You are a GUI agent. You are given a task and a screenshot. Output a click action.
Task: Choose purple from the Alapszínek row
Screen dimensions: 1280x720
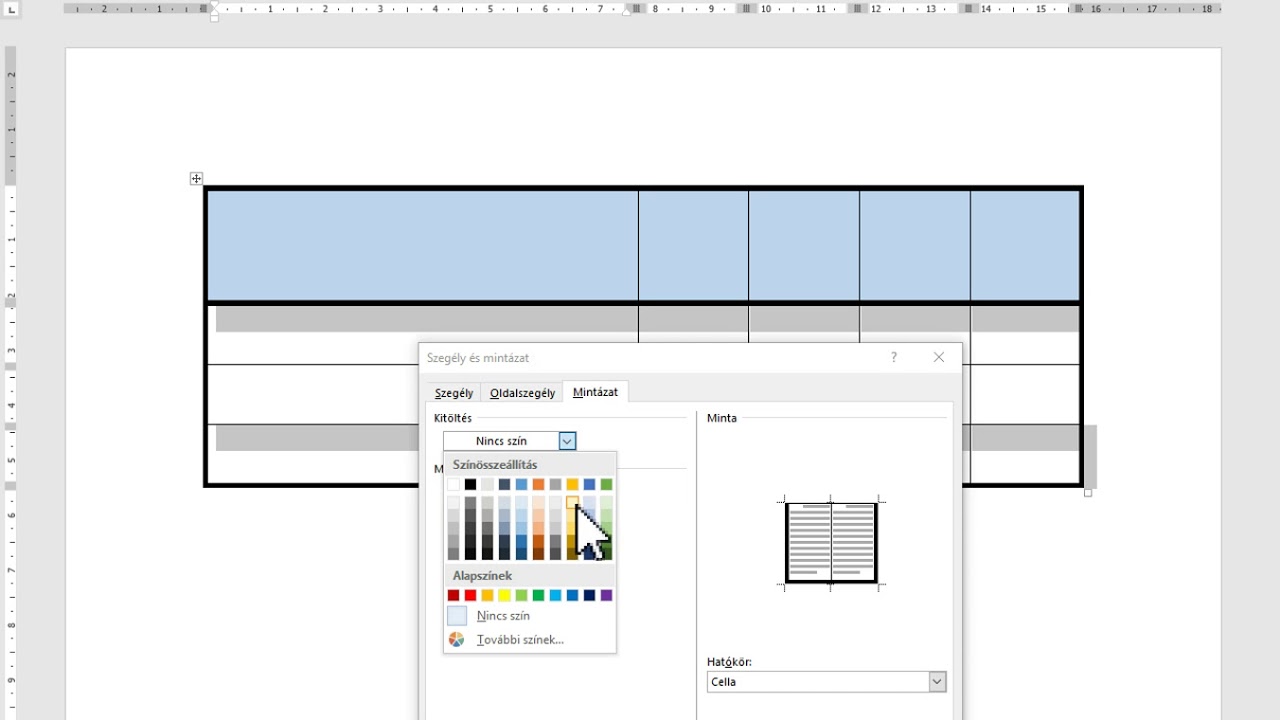tap(607, 595)
